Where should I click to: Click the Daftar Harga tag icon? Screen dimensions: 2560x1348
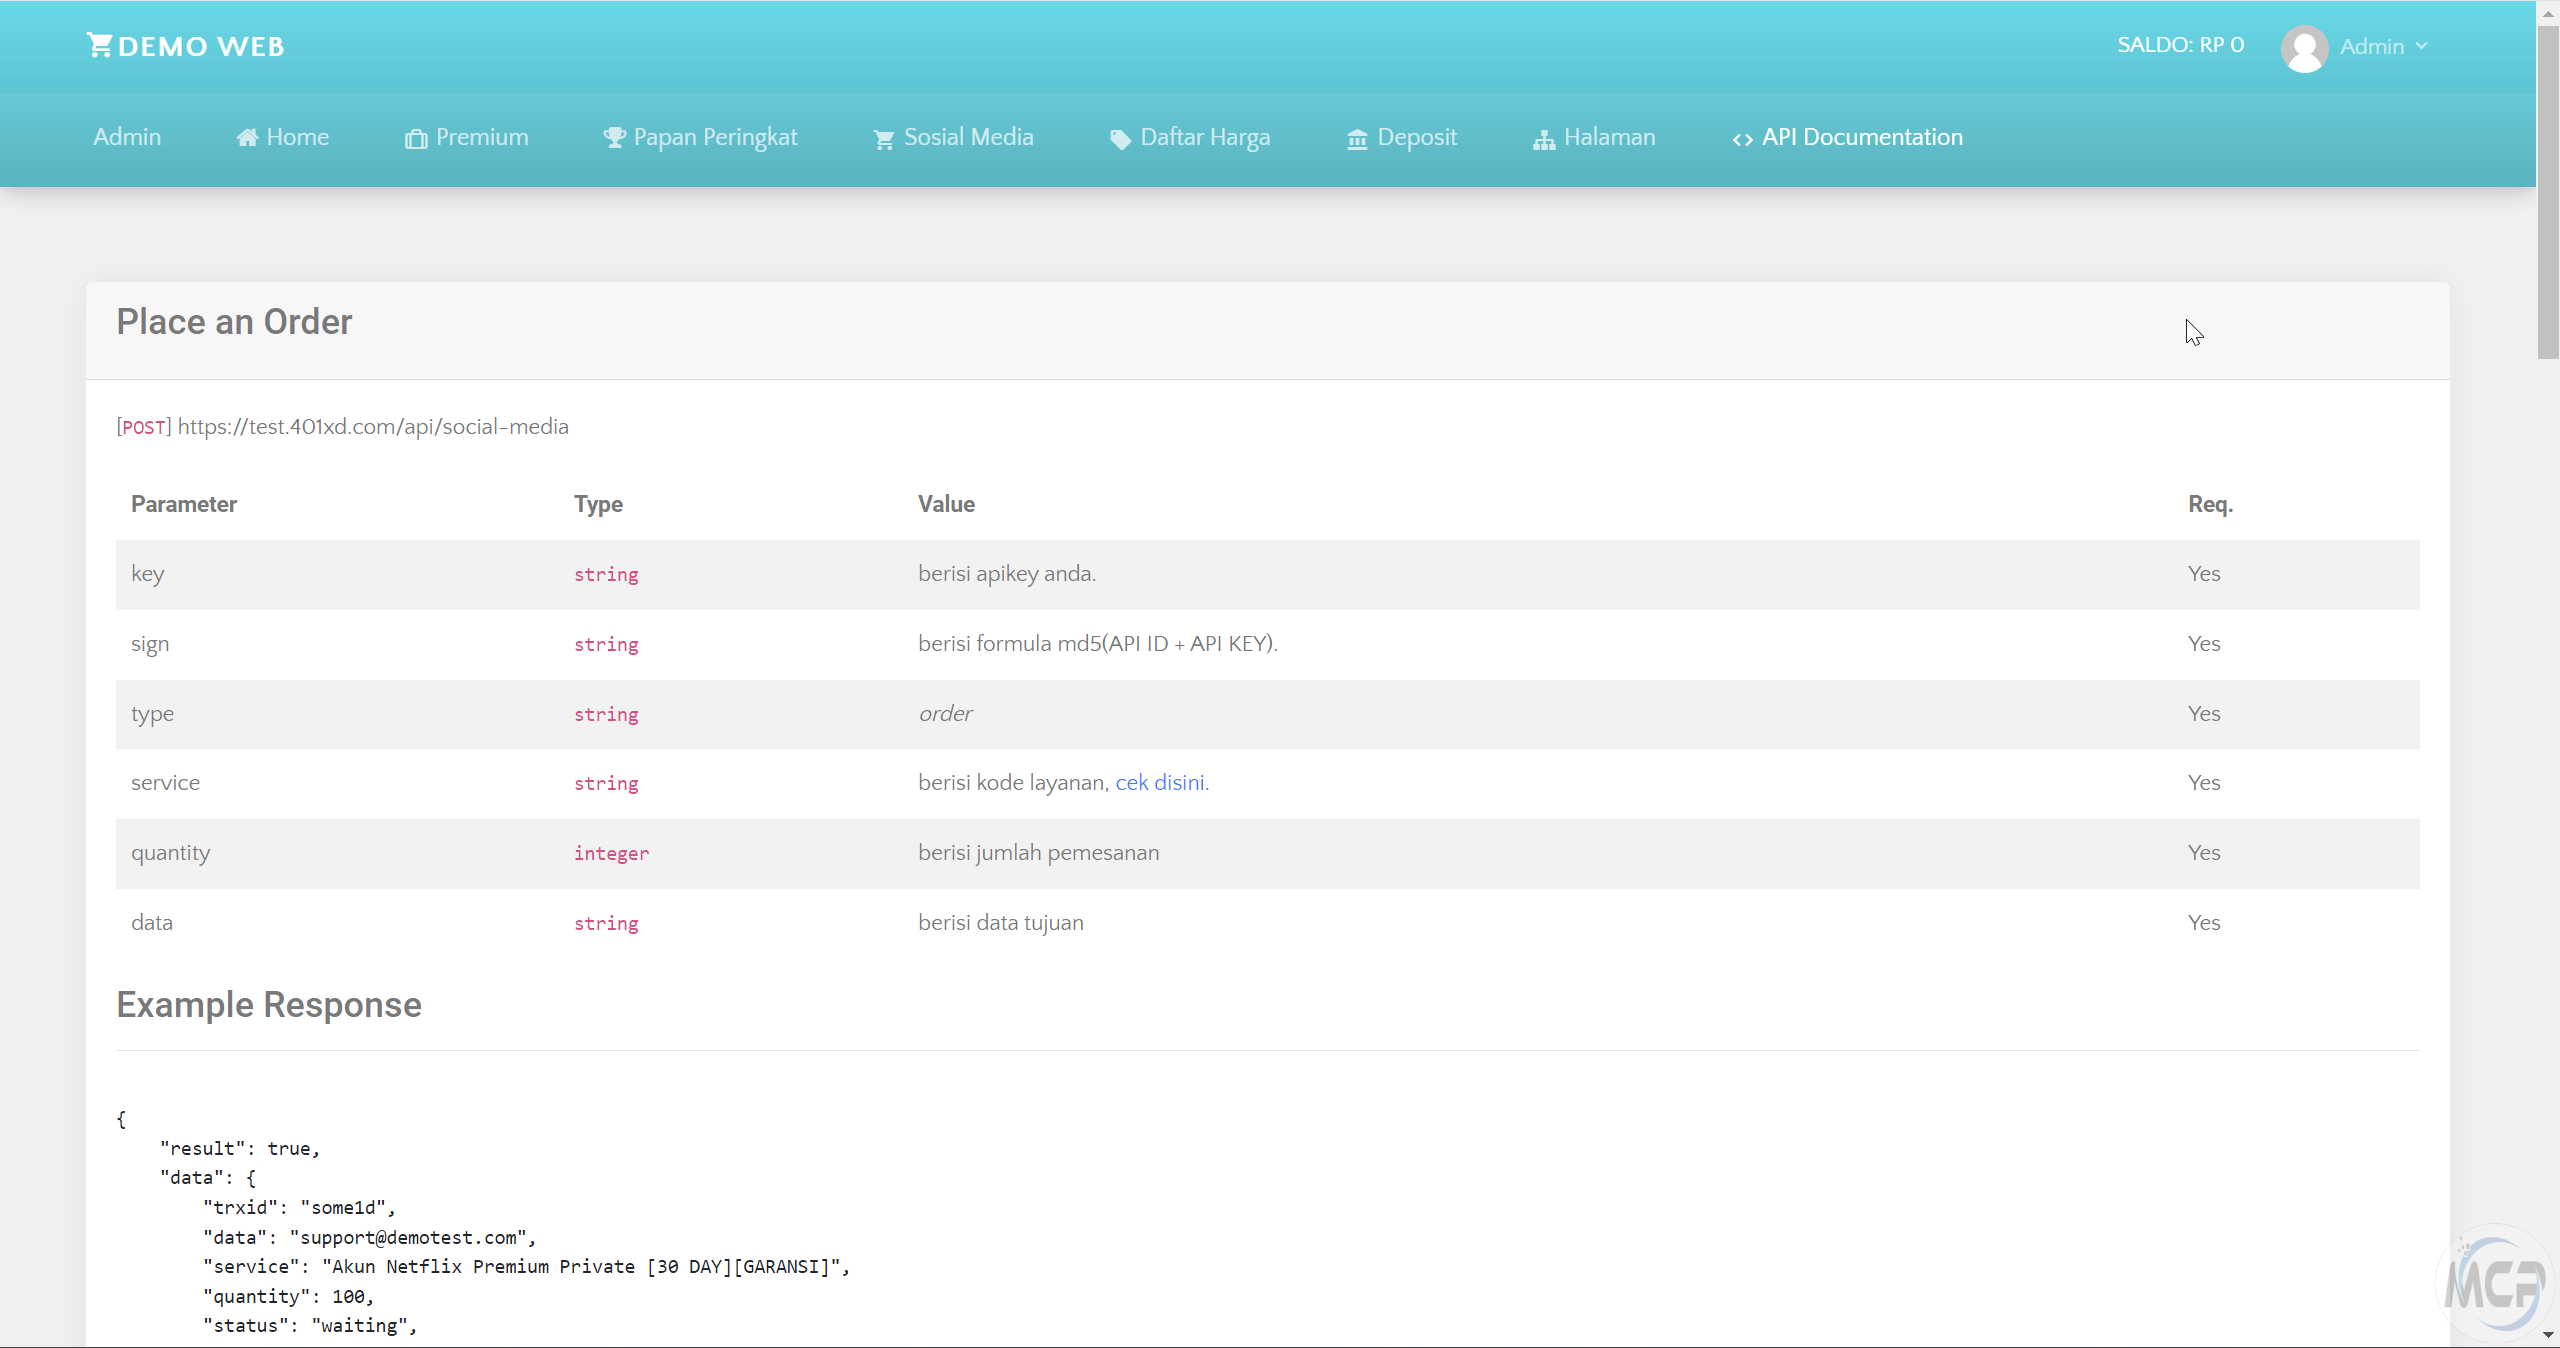coord(1120,139)
